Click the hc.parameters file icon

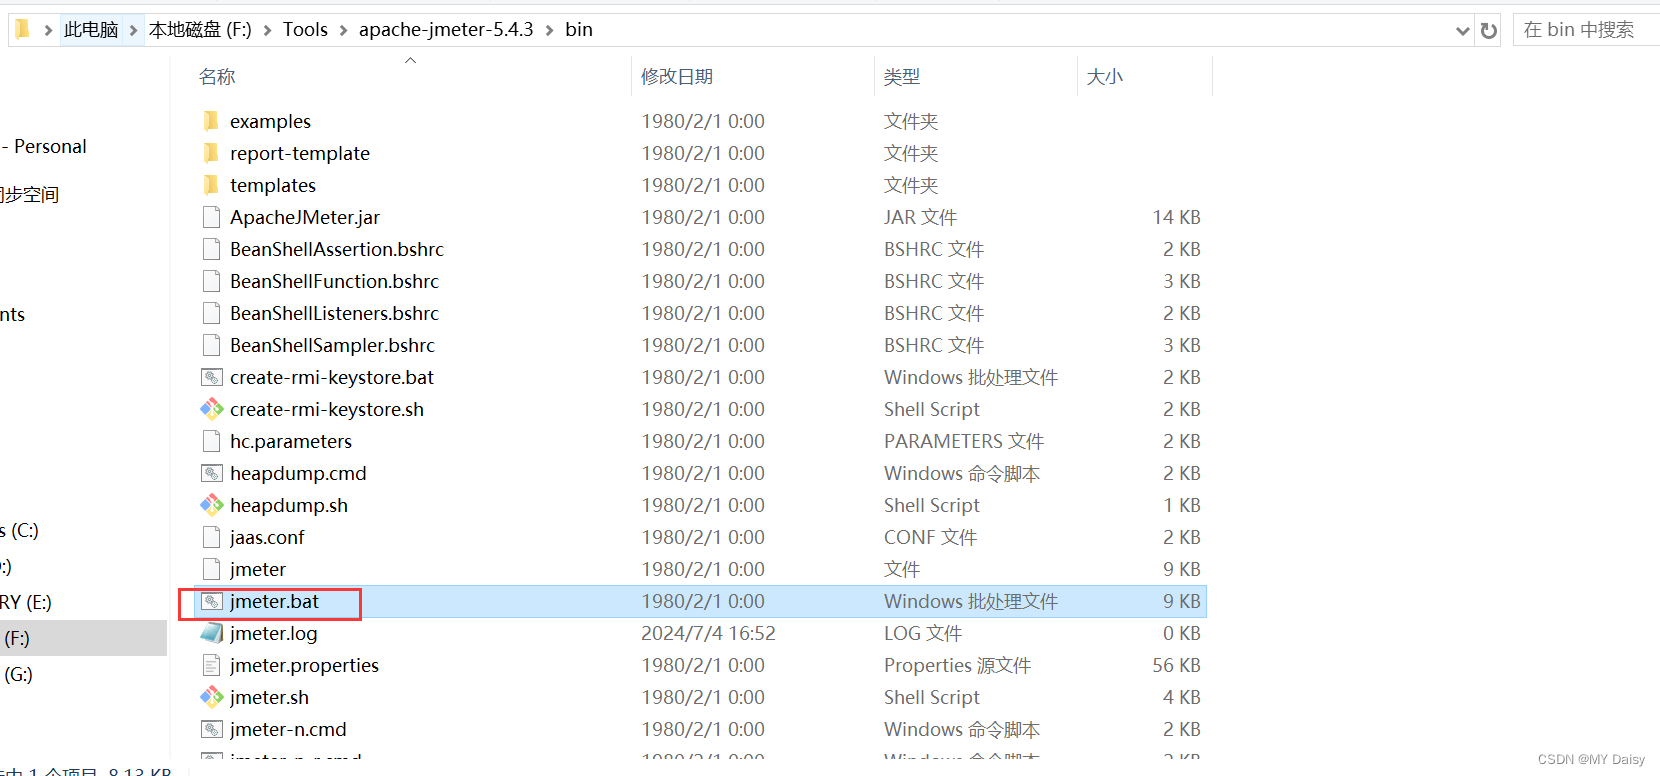211,441
